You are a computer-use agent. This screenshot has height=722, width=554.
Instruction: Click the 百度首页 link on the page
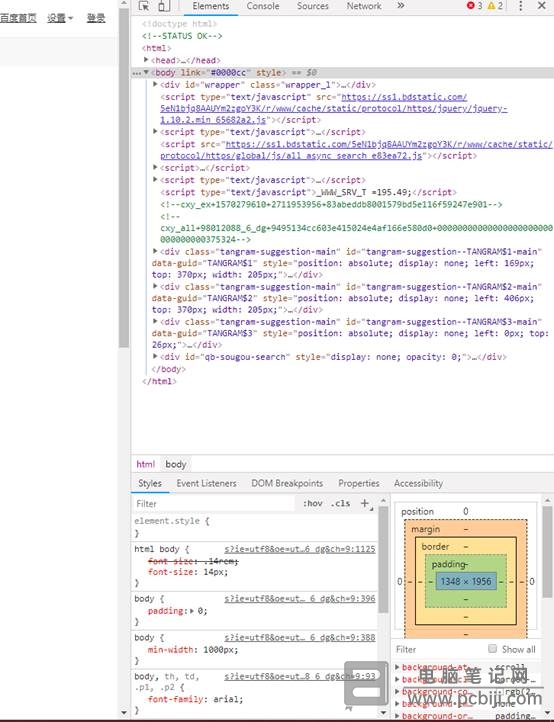click(18, 18)
